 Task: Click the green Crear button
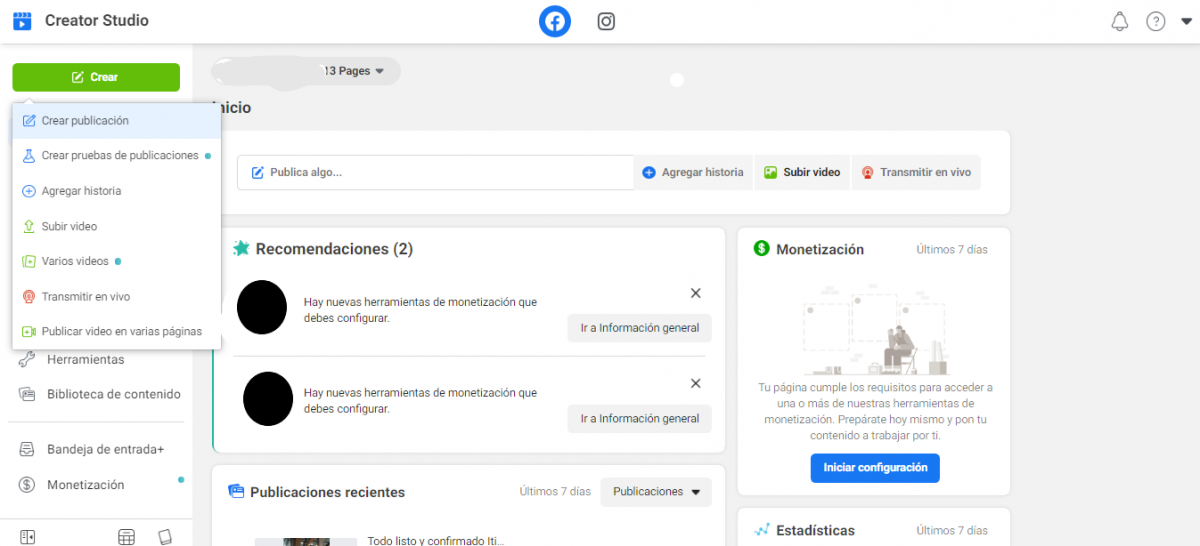tap(96, 77)
